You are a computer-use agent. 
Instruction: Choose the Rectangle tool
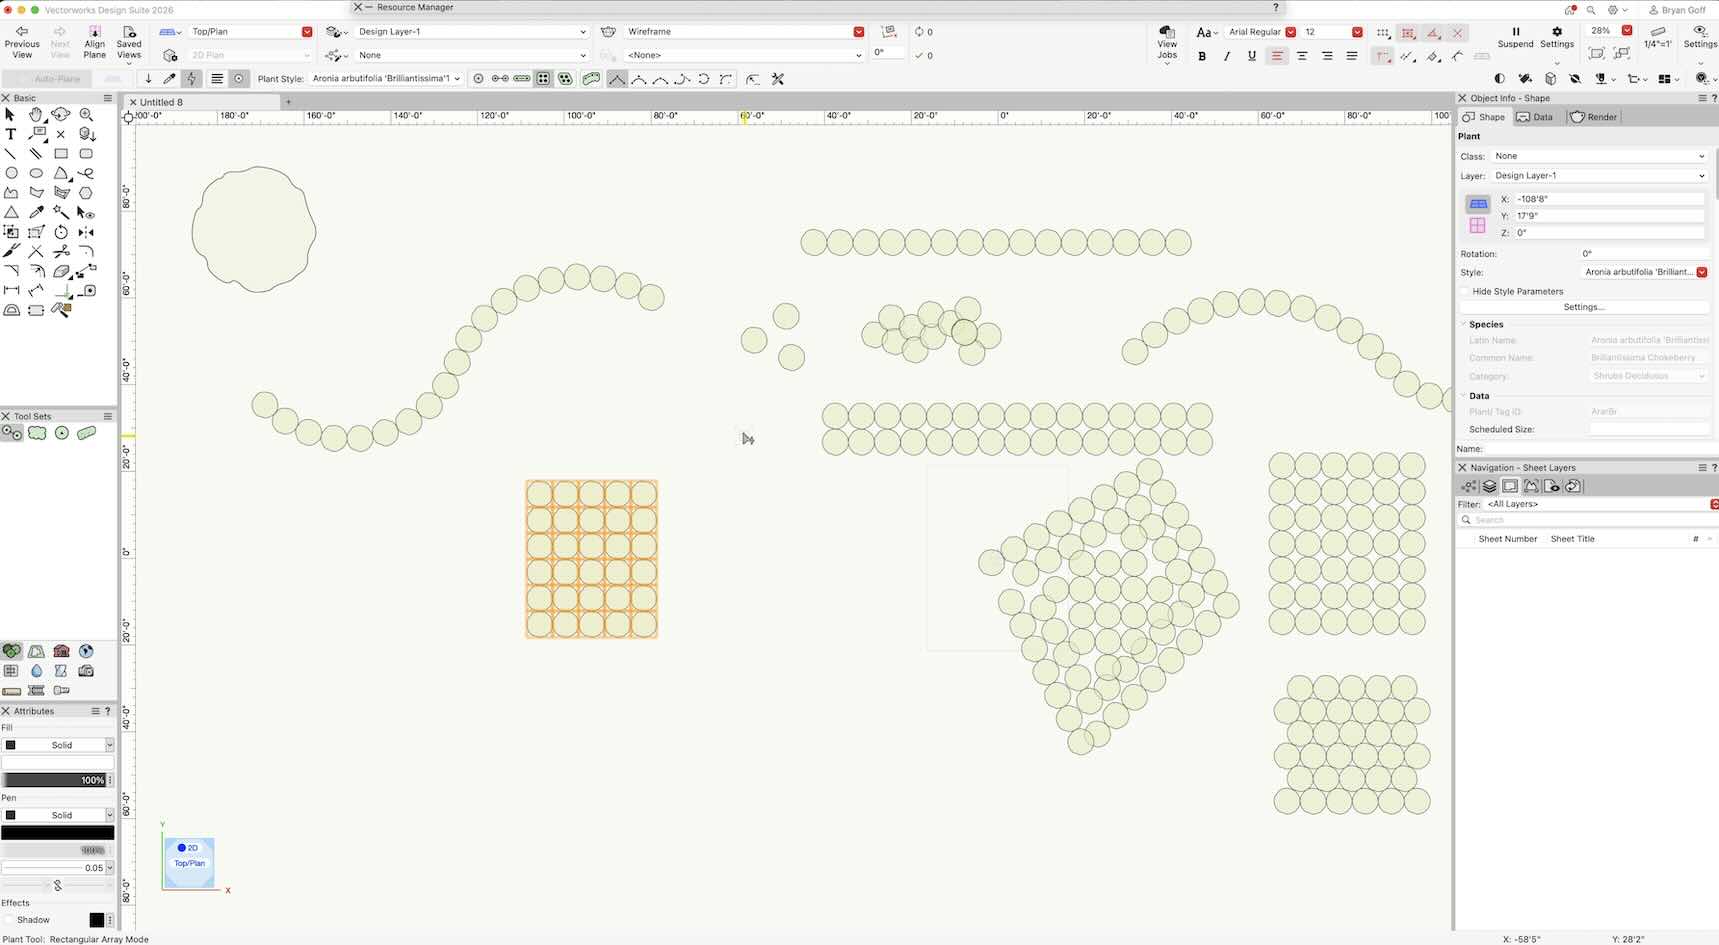coord(61,154)
